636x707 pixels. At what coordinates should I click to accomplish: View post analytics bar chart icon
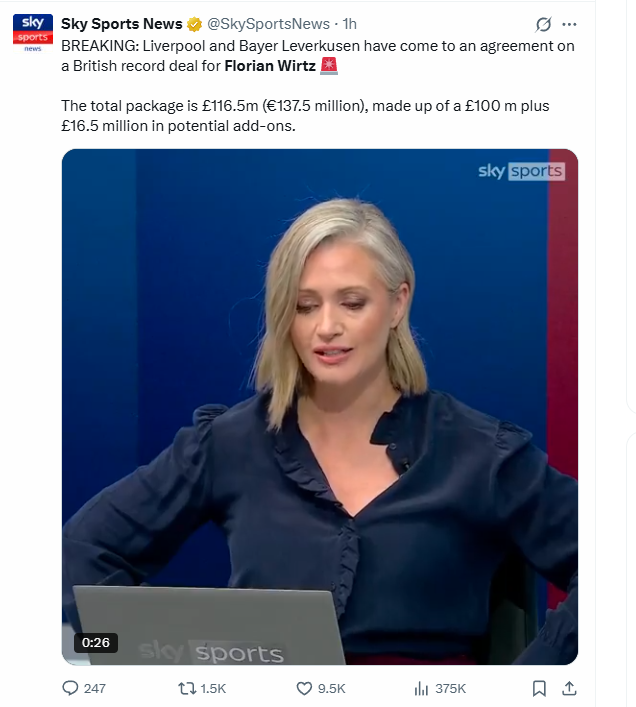(x=421, y=688)
